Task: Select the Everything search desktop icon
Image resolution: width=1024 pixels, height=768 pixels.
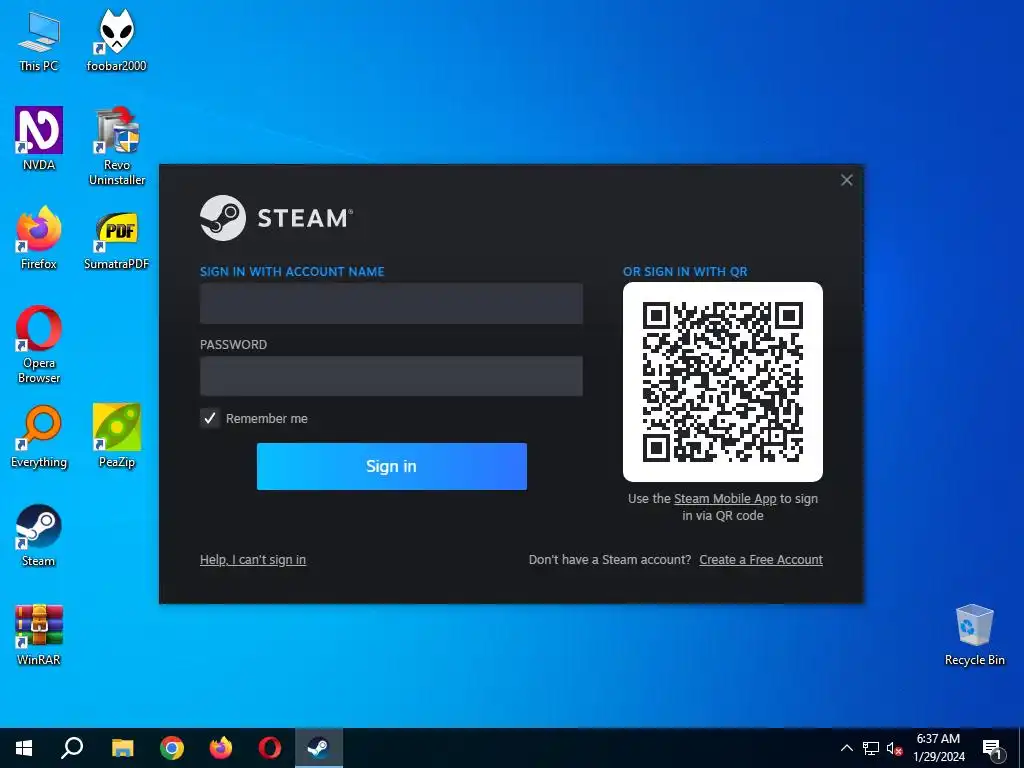Action: [39, 437]
